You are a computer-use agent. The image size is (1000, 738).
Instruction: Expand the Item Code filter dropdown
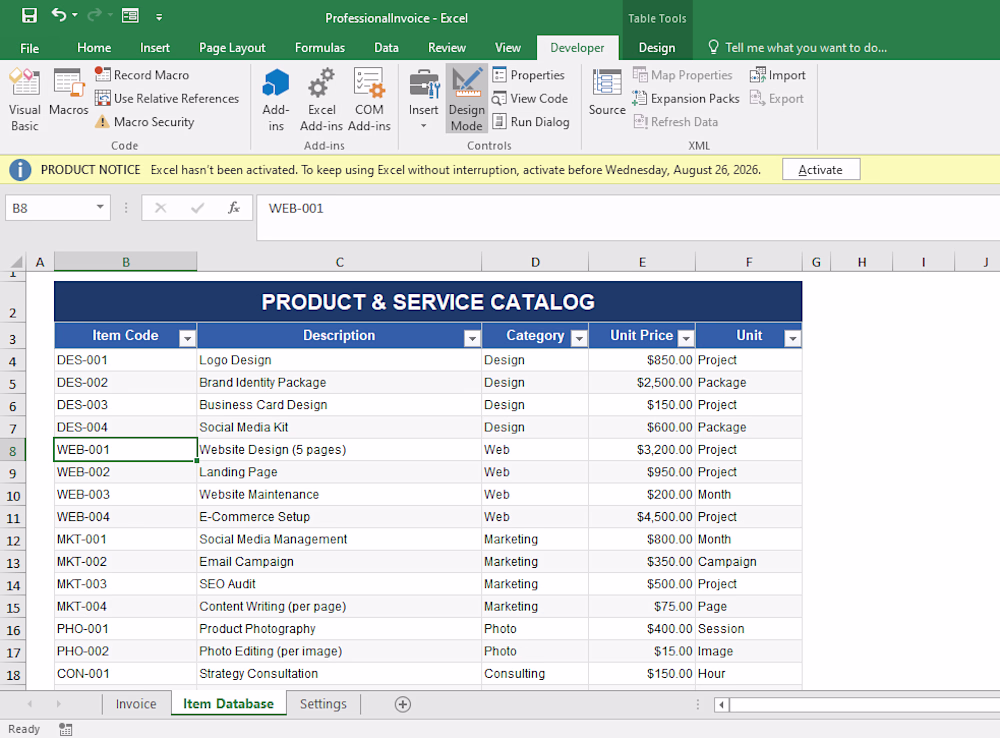187,338
